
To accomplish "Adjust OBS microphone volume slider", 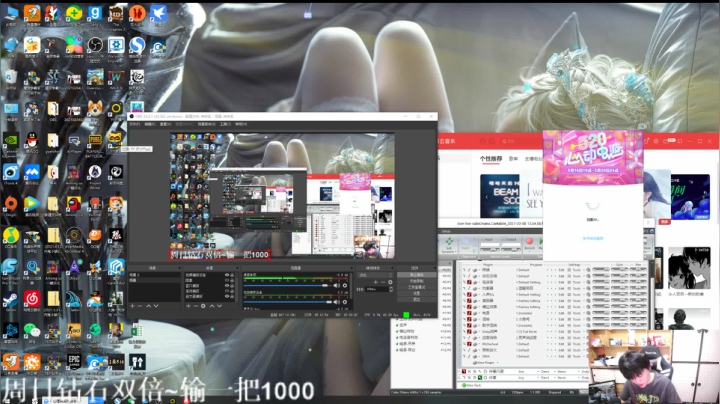I will [x=287, y=302].
